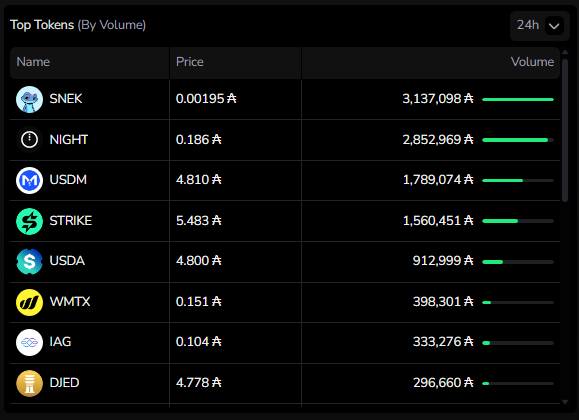Click STRIKE price 5.483 ₳
579x420 pixels.
[x=199, y=221]
